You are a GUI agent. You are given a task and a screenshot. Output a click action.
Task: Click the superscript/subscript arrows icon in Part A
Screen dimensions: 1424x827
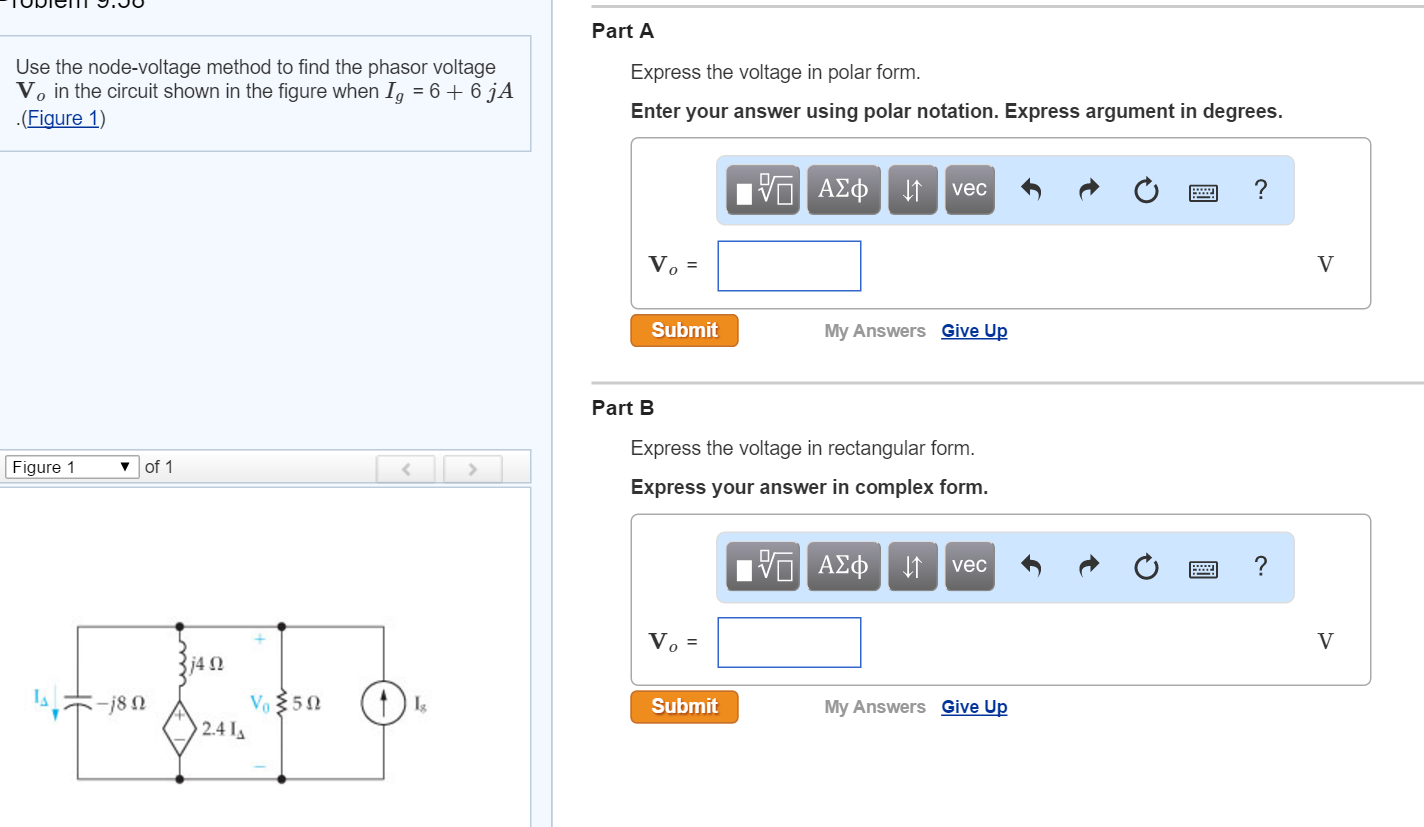tap(912, 189)
